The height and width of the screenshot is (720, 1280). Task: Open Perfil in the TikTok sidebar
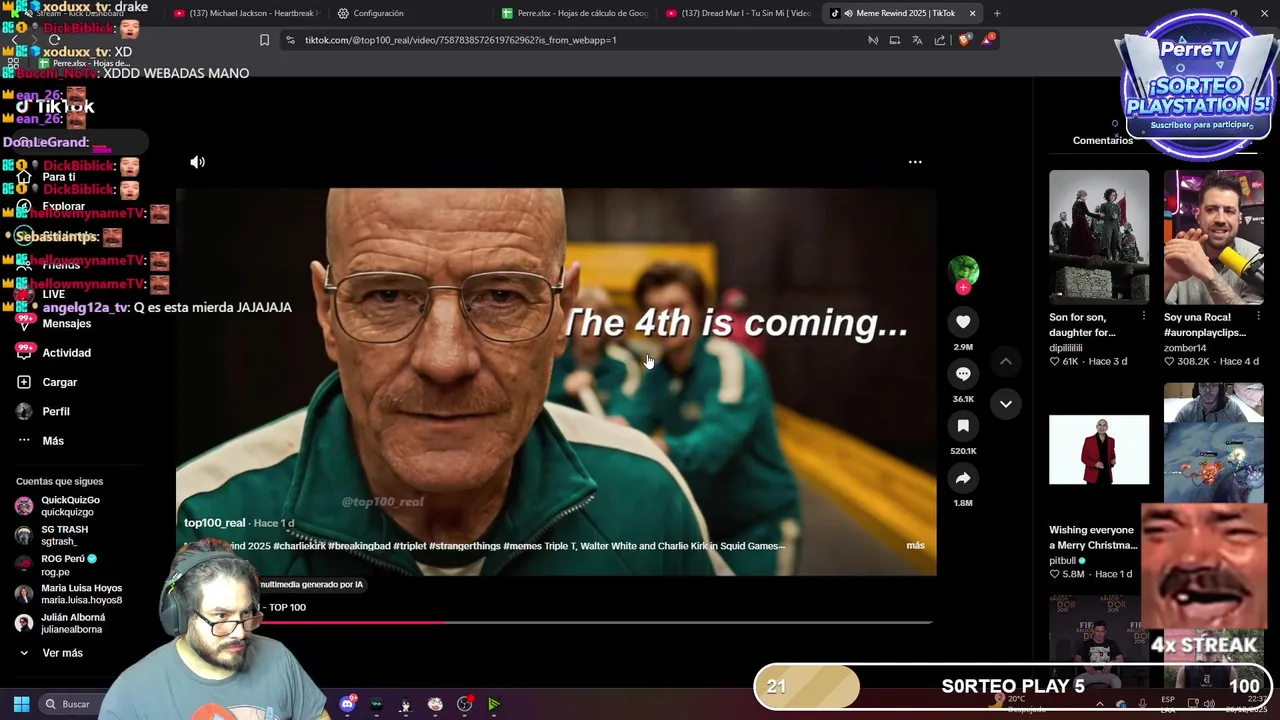pos(56,412)
